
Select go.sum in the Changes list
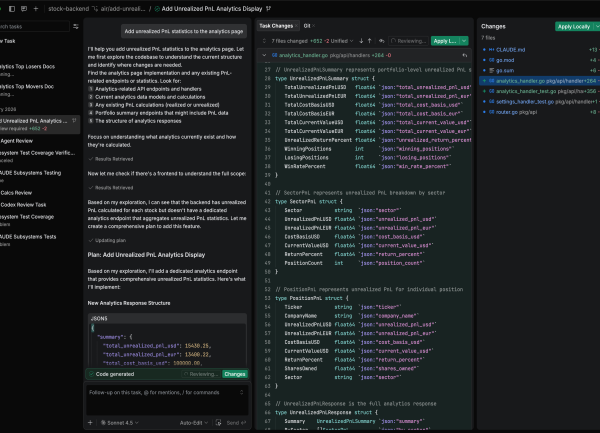click(x=540, y=70)
